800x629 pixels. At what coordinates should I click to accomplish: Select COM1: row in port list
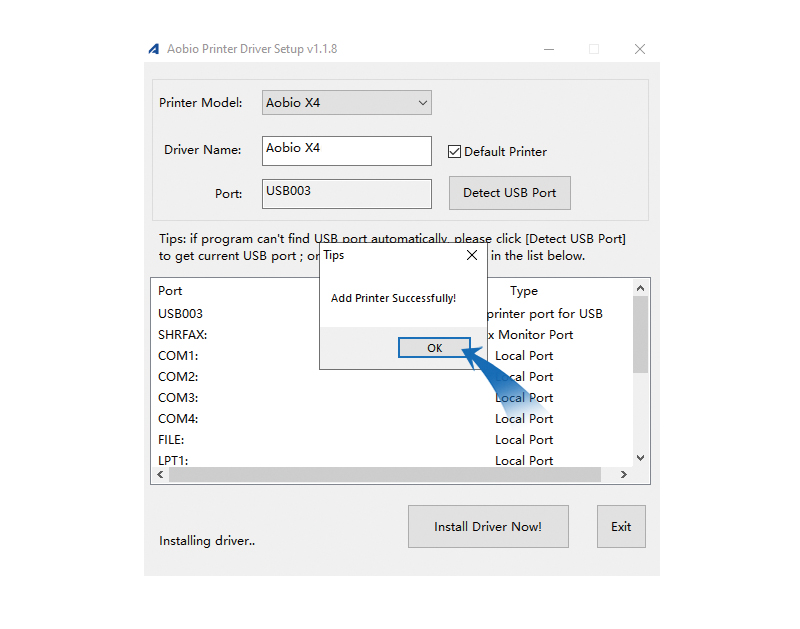392,356
